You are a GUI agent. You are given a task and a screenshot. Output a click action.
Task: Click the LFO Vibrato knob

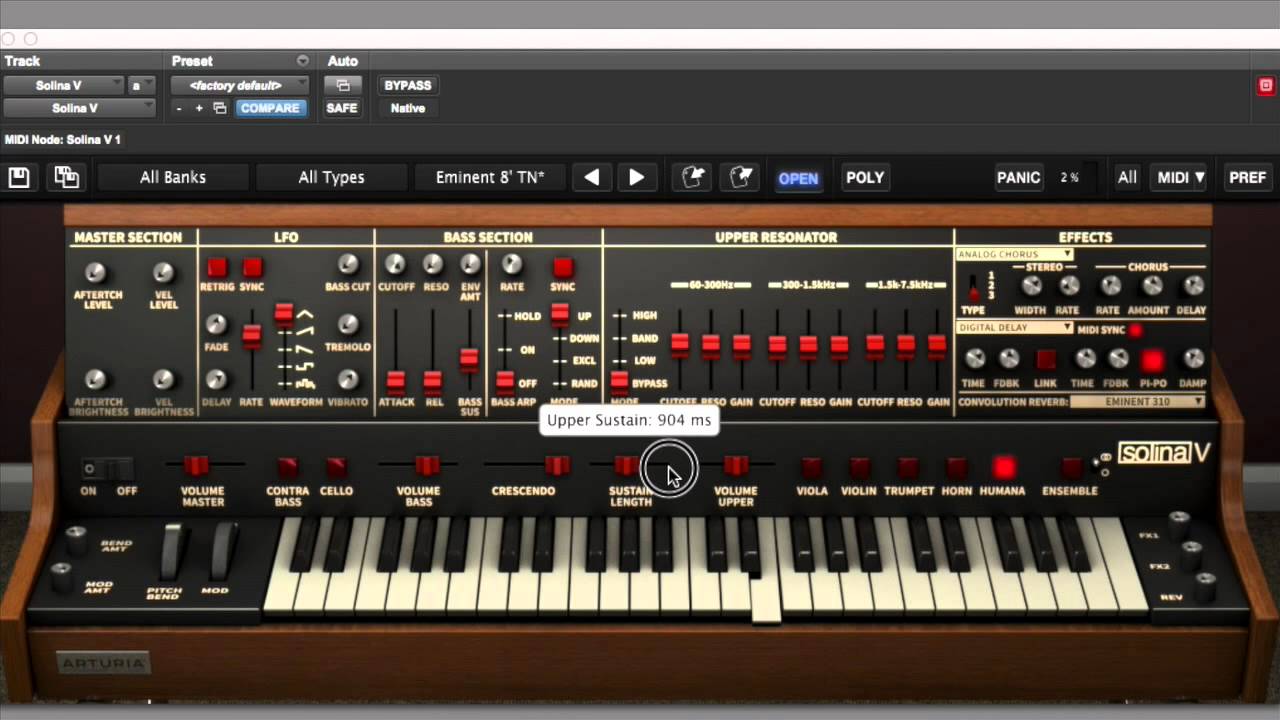[347, 380]
